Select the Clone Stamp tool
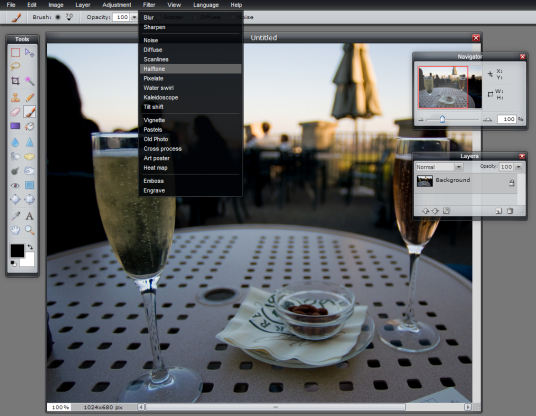 pyautogui.click(x=15, y=97)
